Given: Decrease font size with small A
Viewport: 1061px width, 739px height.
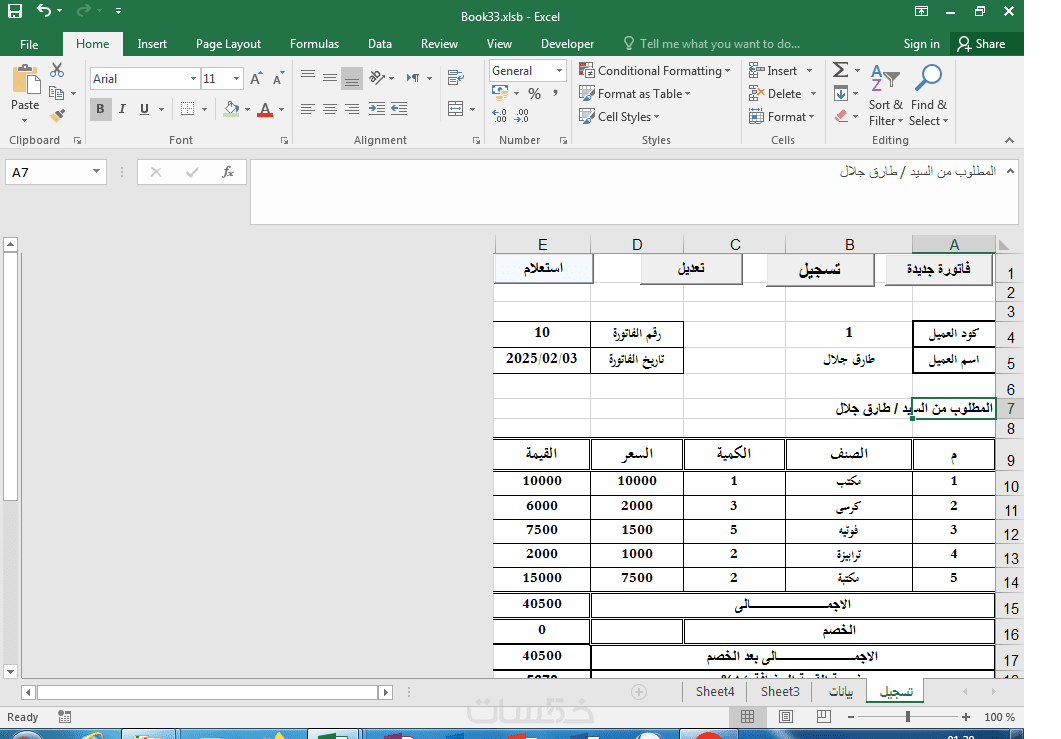Looking at the screenshot, I should point(278,79).
